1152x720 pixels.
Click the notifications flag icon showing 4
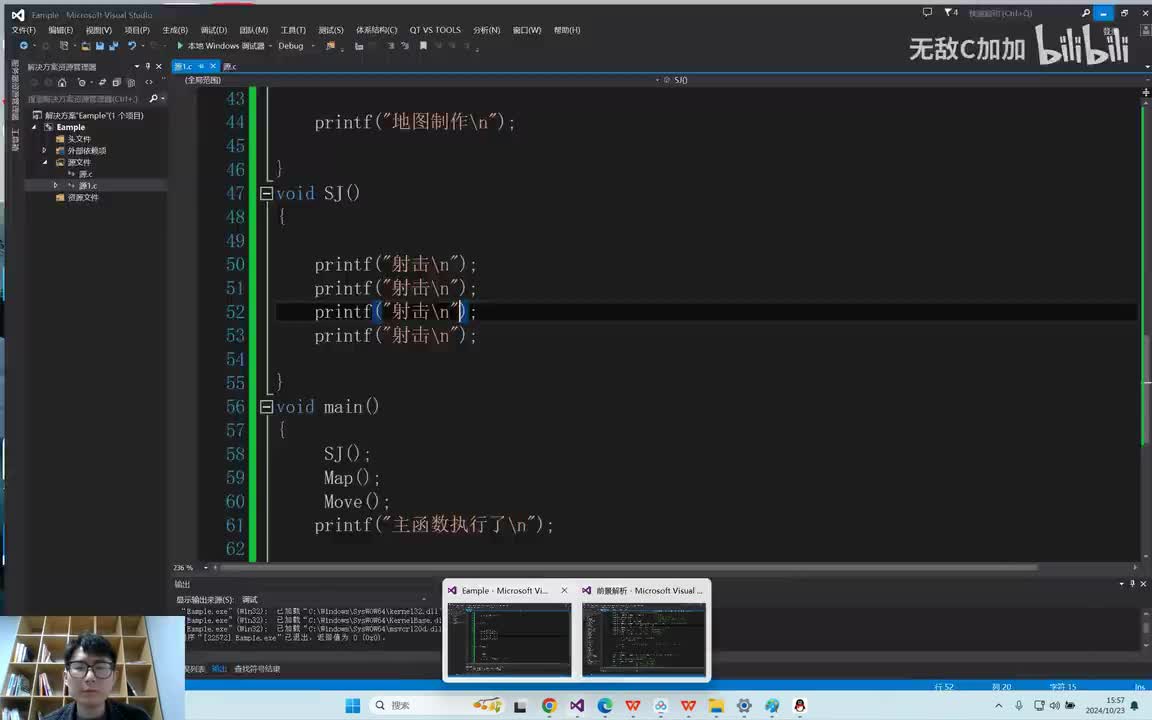[x=951, y=12]
